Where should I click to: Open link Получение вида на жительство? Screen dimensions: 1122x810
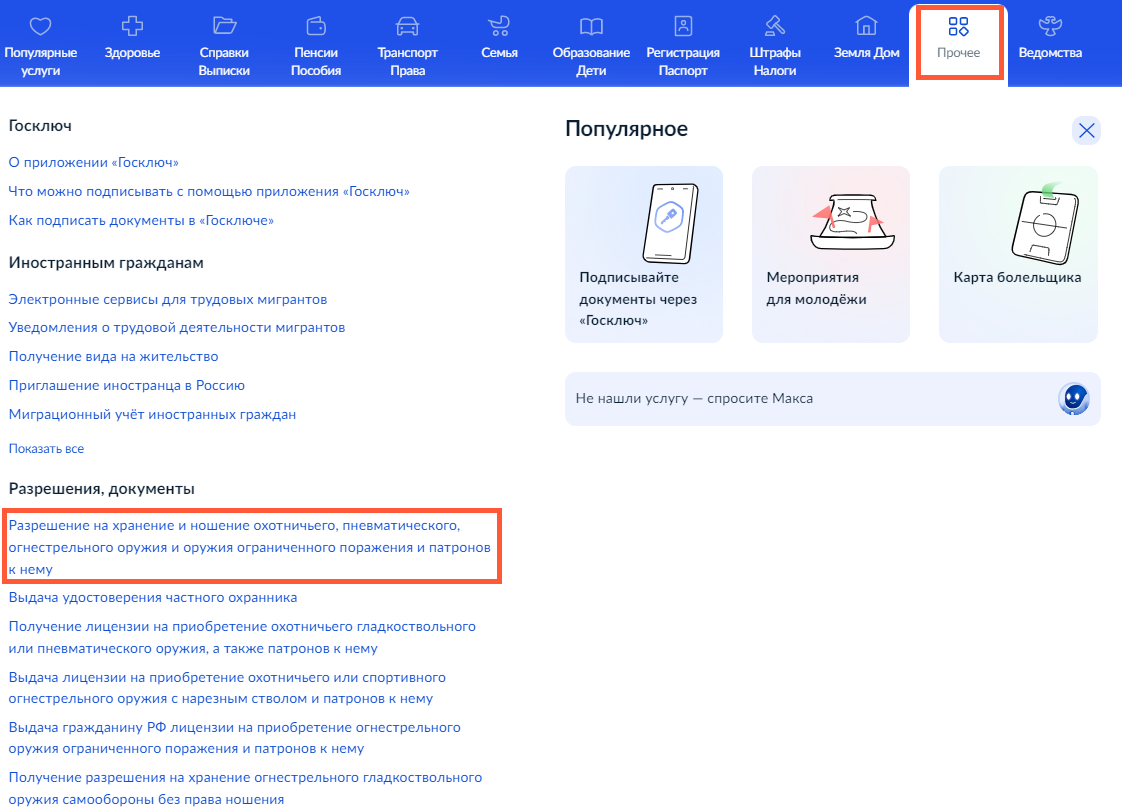113,356
